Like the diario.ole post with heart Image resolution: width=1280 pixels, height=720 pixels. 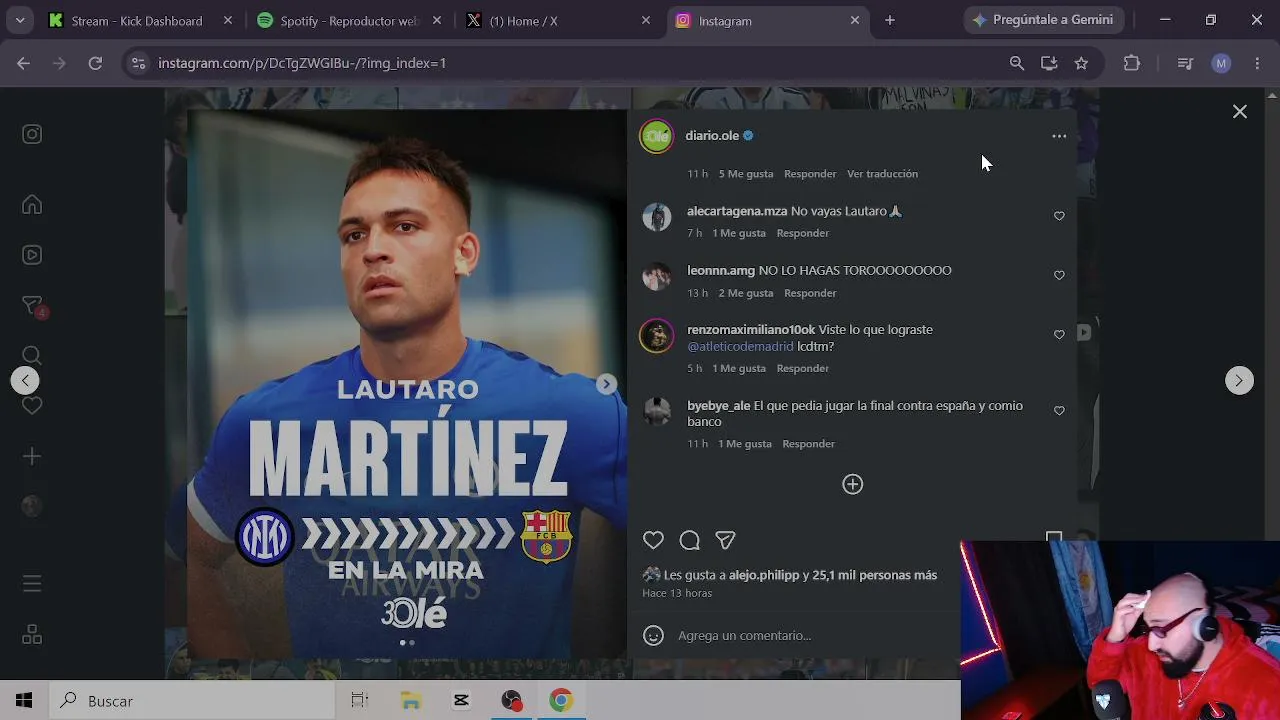[653, 540]
